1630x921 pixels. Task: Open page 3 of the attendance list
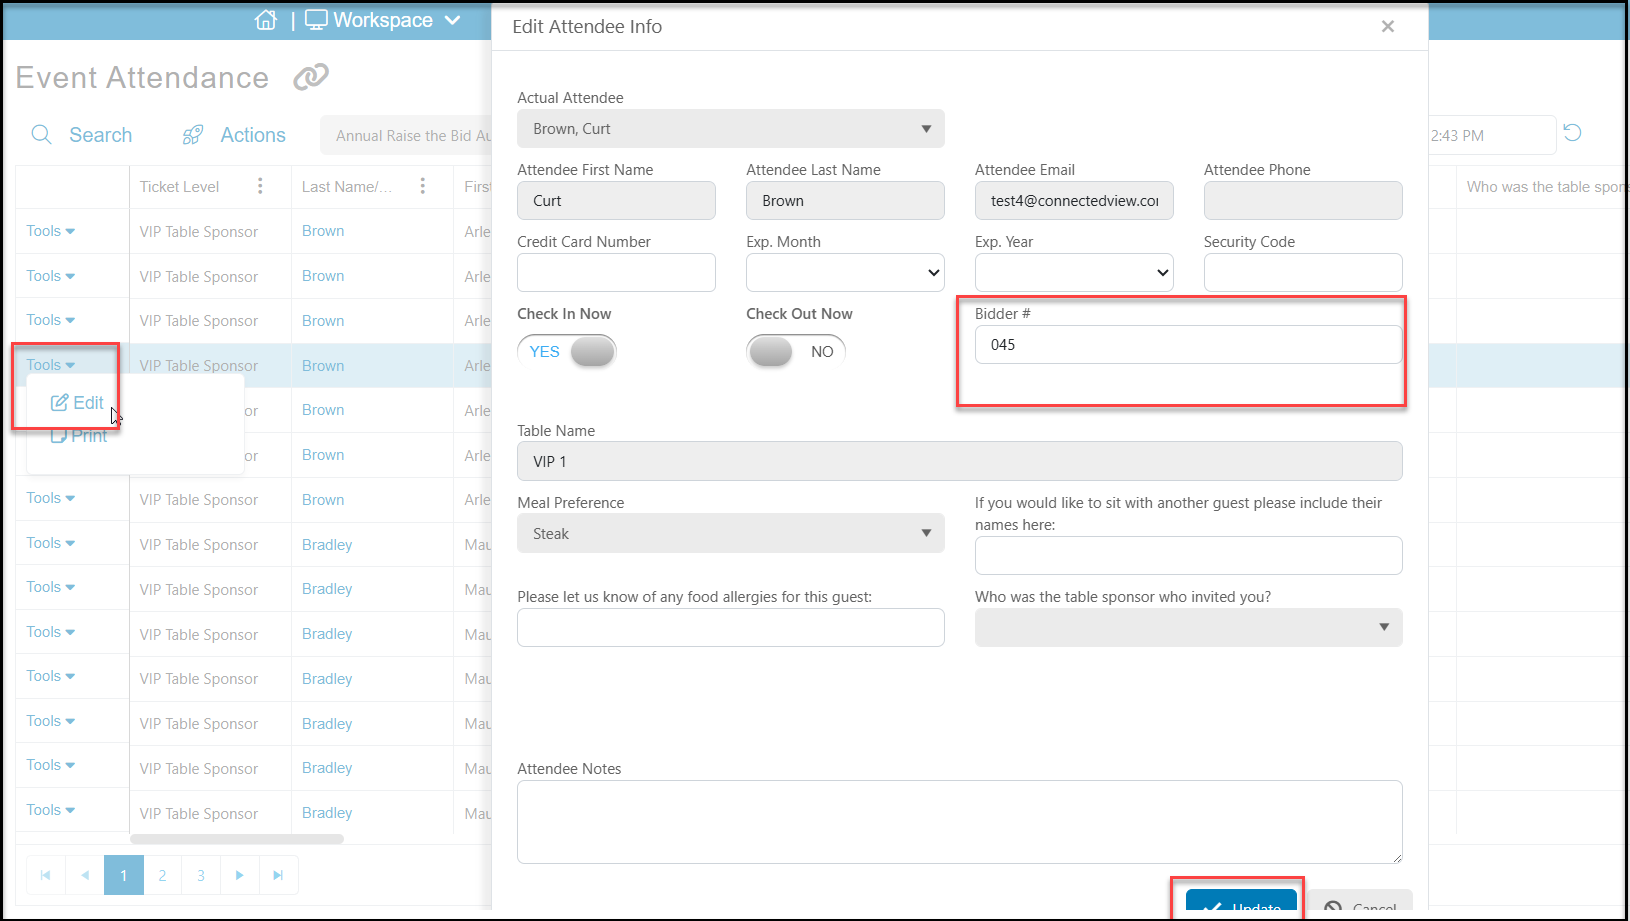point(201,875)
